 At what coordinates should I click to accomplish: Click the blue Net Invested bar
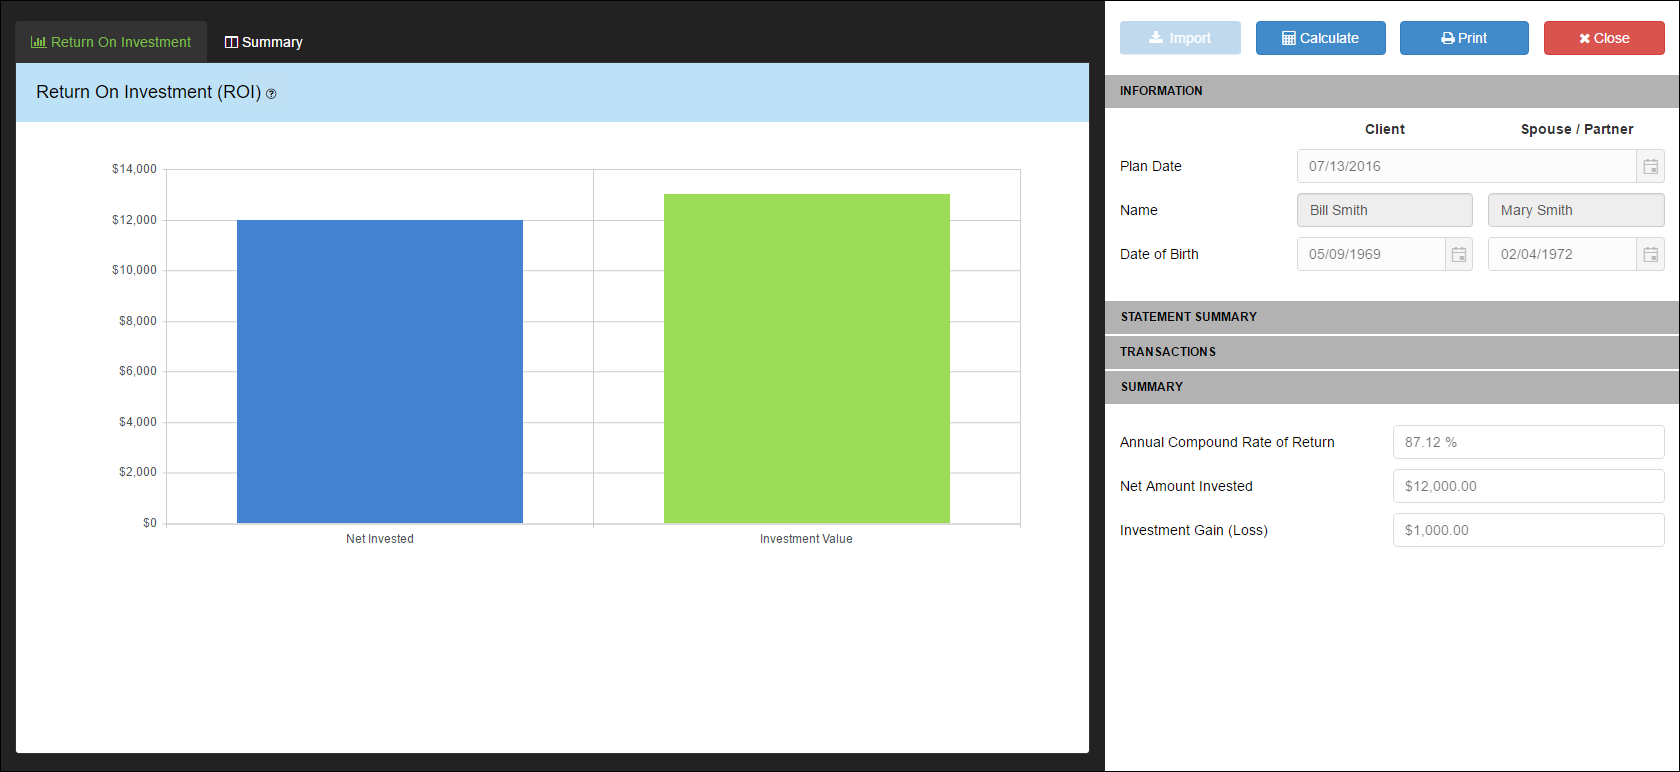[x=380, y=371]
